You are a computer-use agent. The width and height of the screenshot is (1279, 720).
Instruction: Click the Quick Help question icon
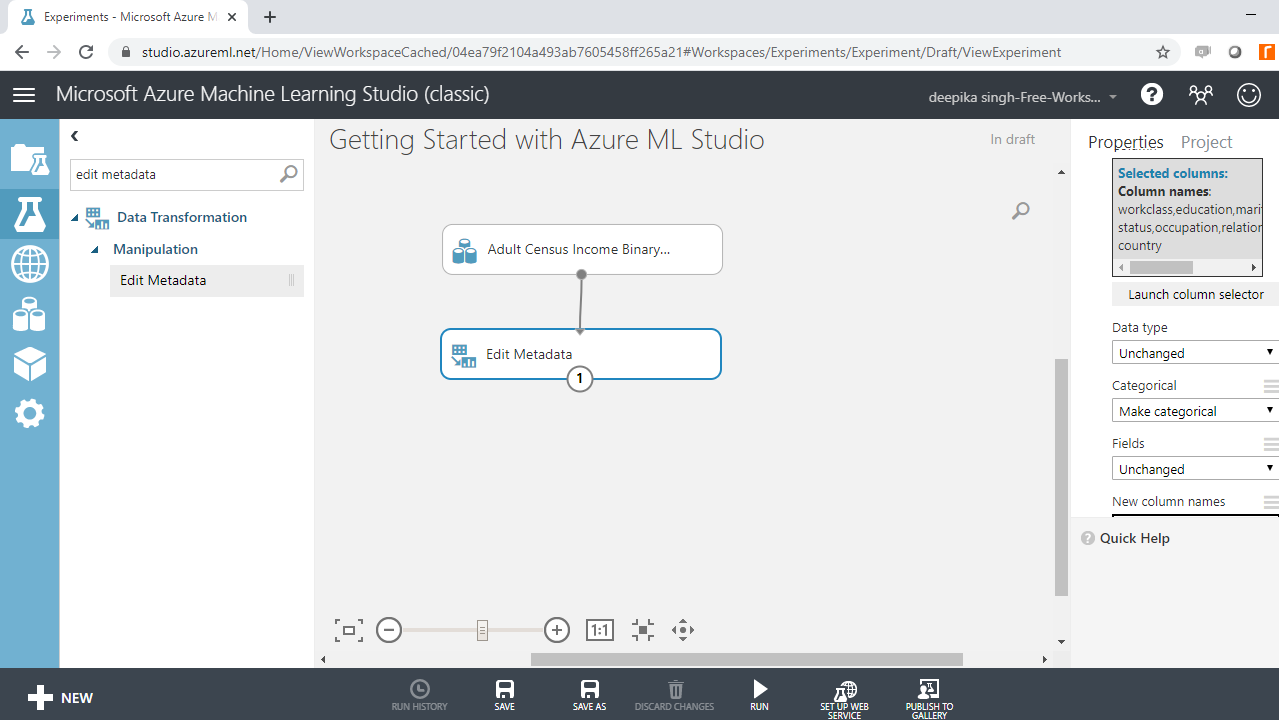coord(1088,538)
